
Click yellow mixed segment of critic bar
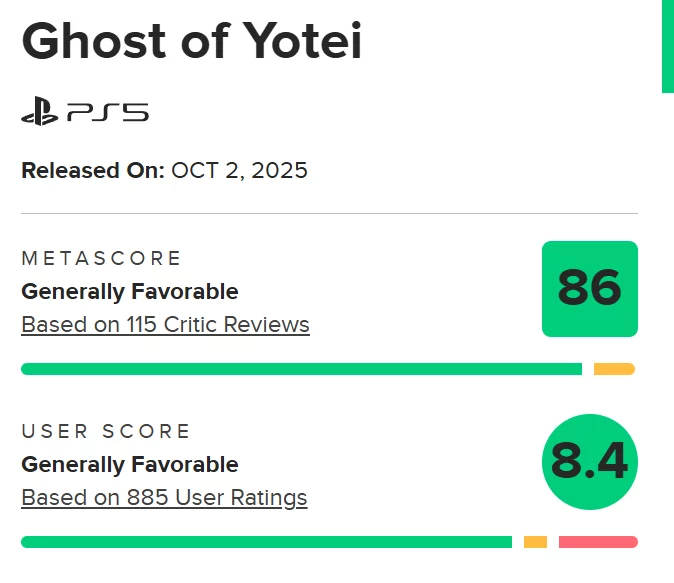(x=614, y=369)
